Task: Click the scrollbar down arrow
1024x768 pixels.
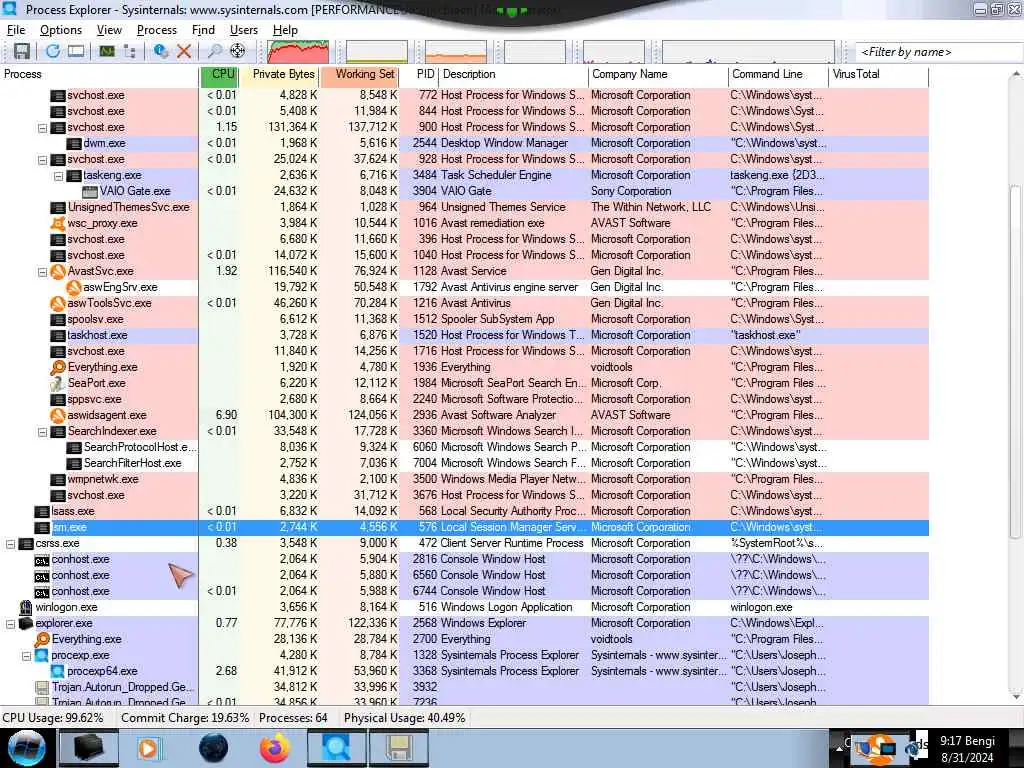Action: (1016, 697)
